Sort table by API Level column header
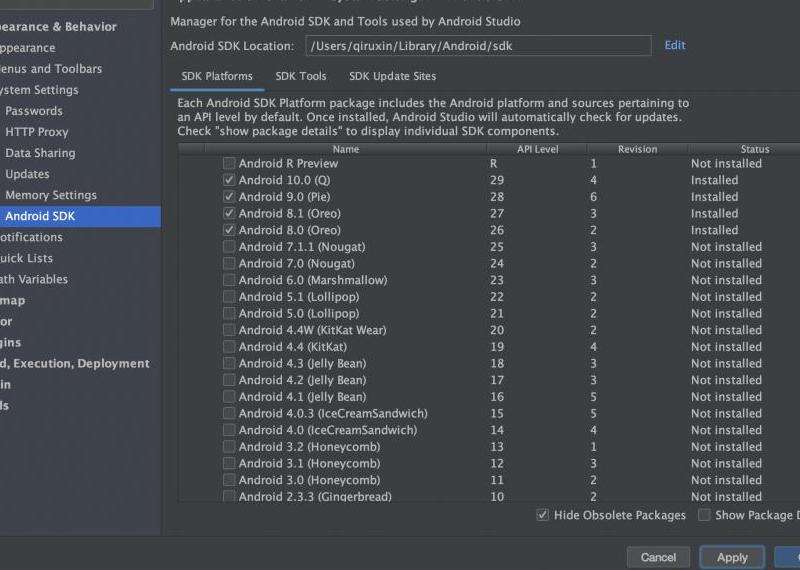 tap(537, 149)
